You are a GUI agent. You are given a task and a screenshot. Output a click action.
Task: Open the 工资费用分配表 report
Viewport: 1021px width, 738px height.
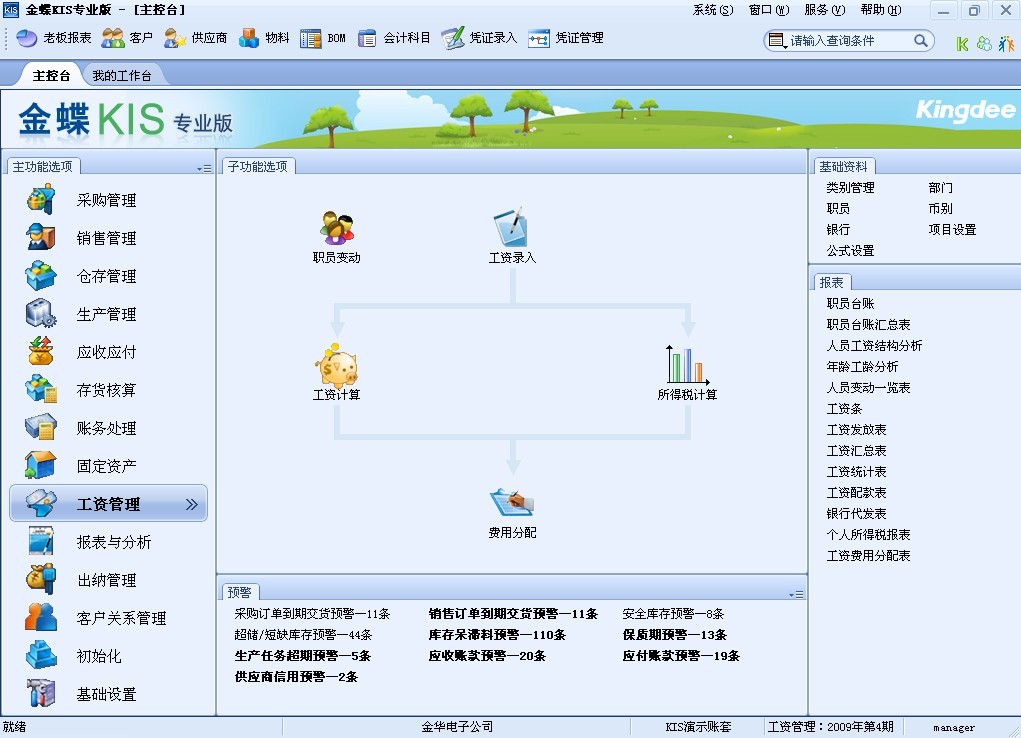coord(868,556)
